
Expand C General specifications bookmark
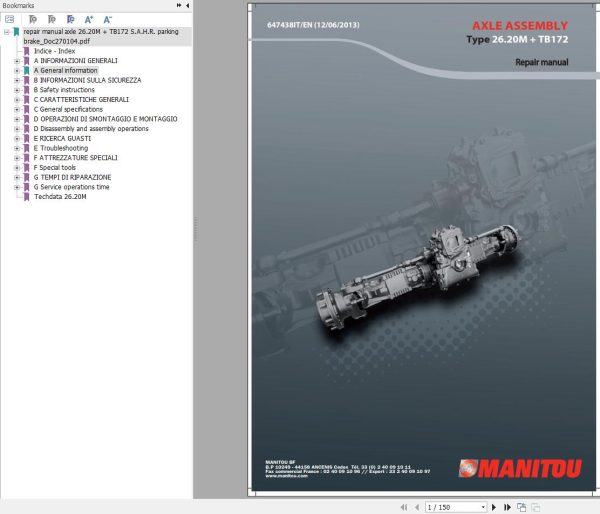(17, 109)
